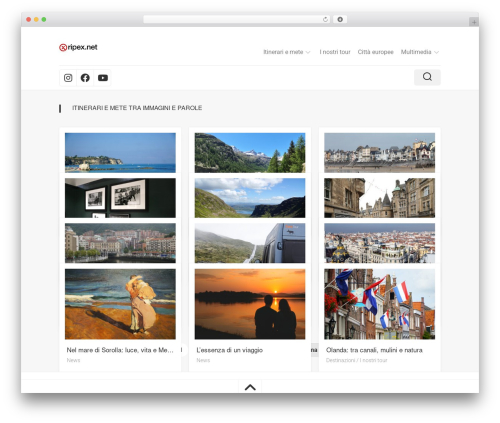
Task: Open article L'essenza di un viaggio
Action: [x=230, y=350]
